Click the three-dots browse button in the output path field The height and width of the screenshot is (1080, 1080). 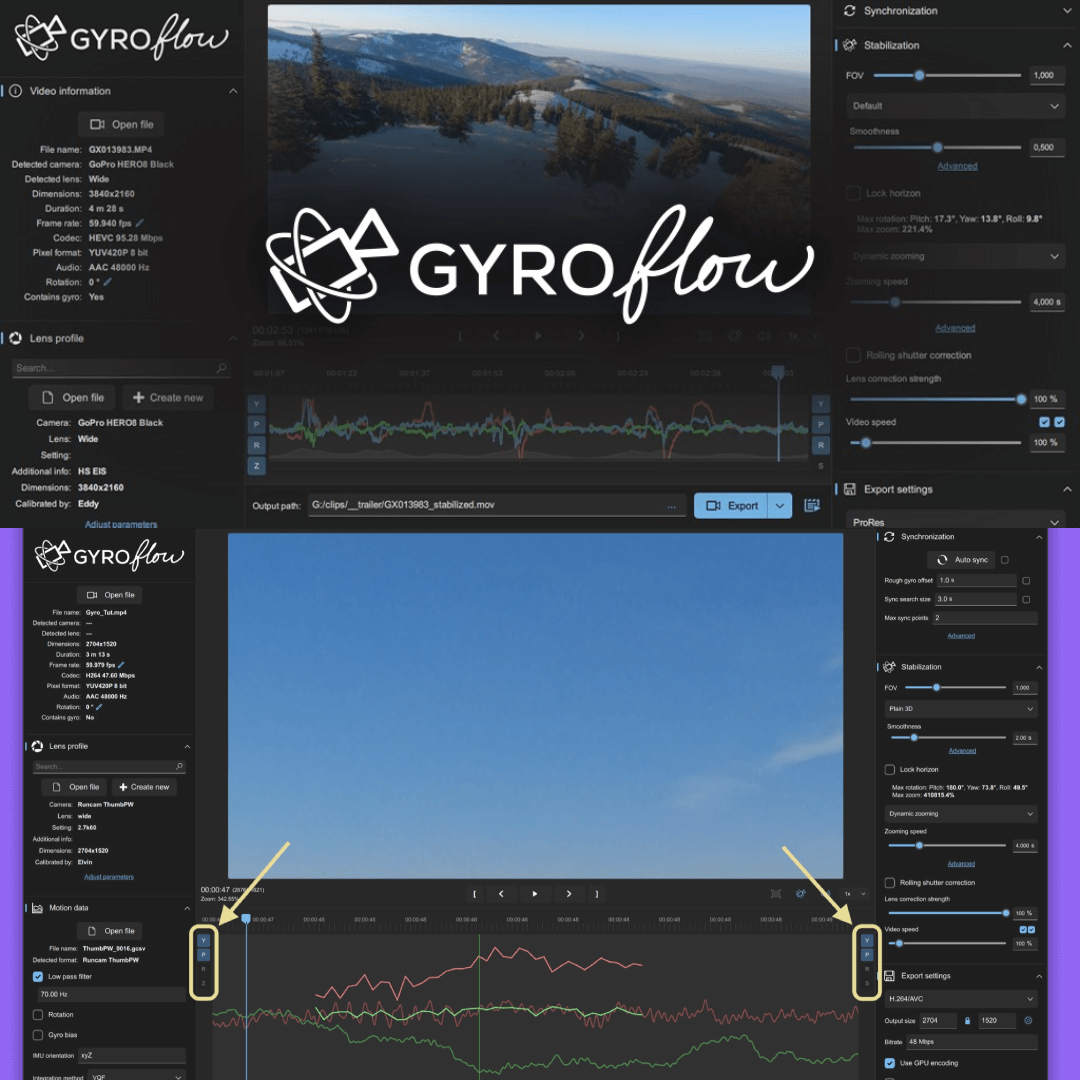[x=672, y=507]
